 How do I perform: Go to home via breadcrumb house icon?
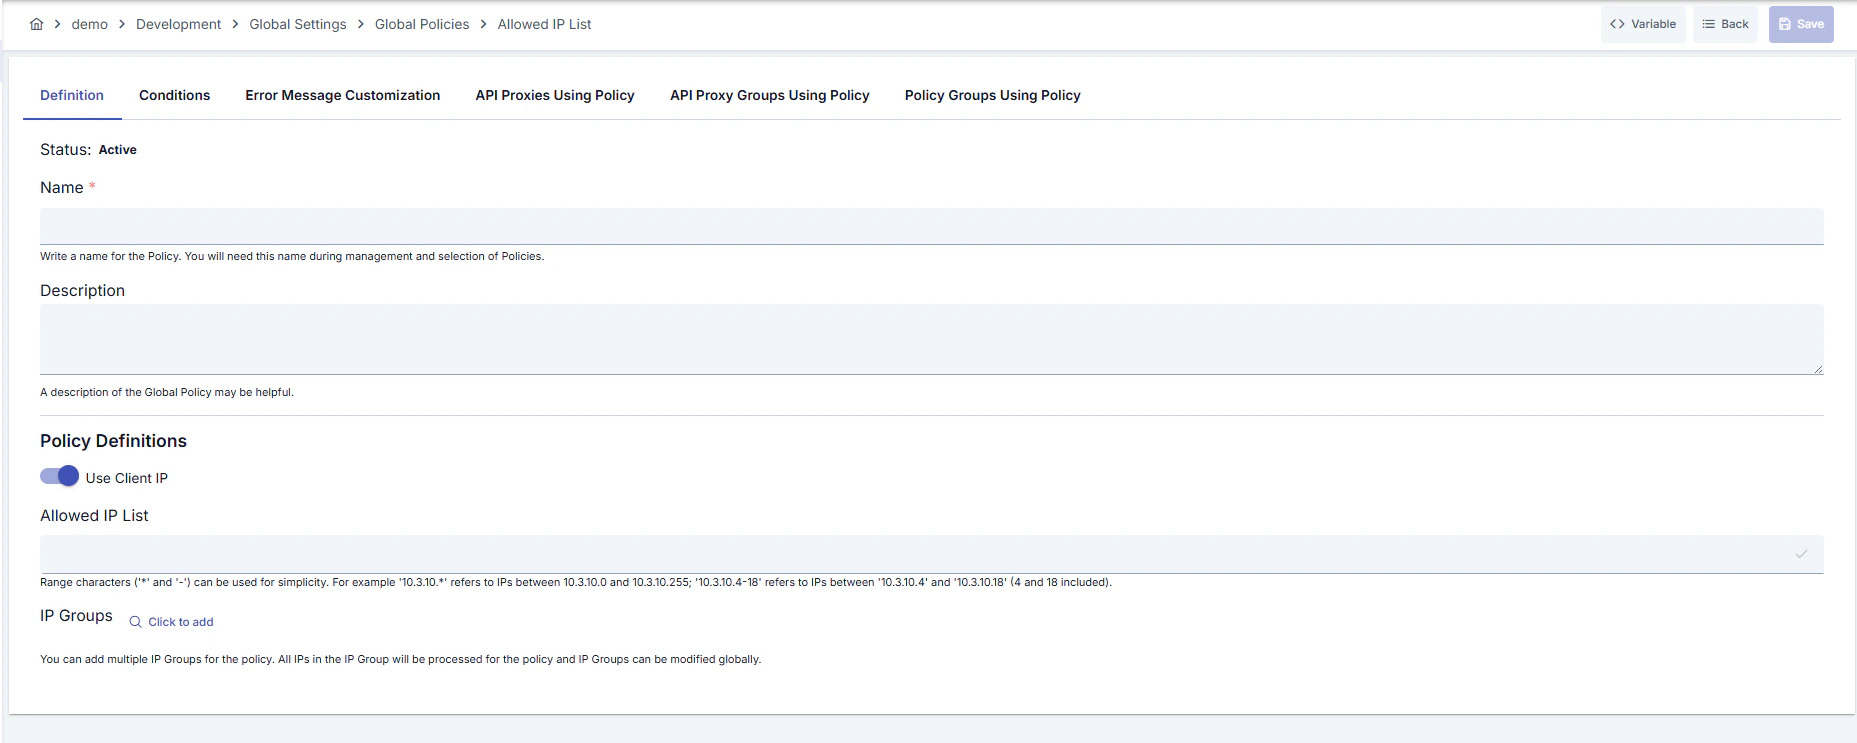[36, 24]
